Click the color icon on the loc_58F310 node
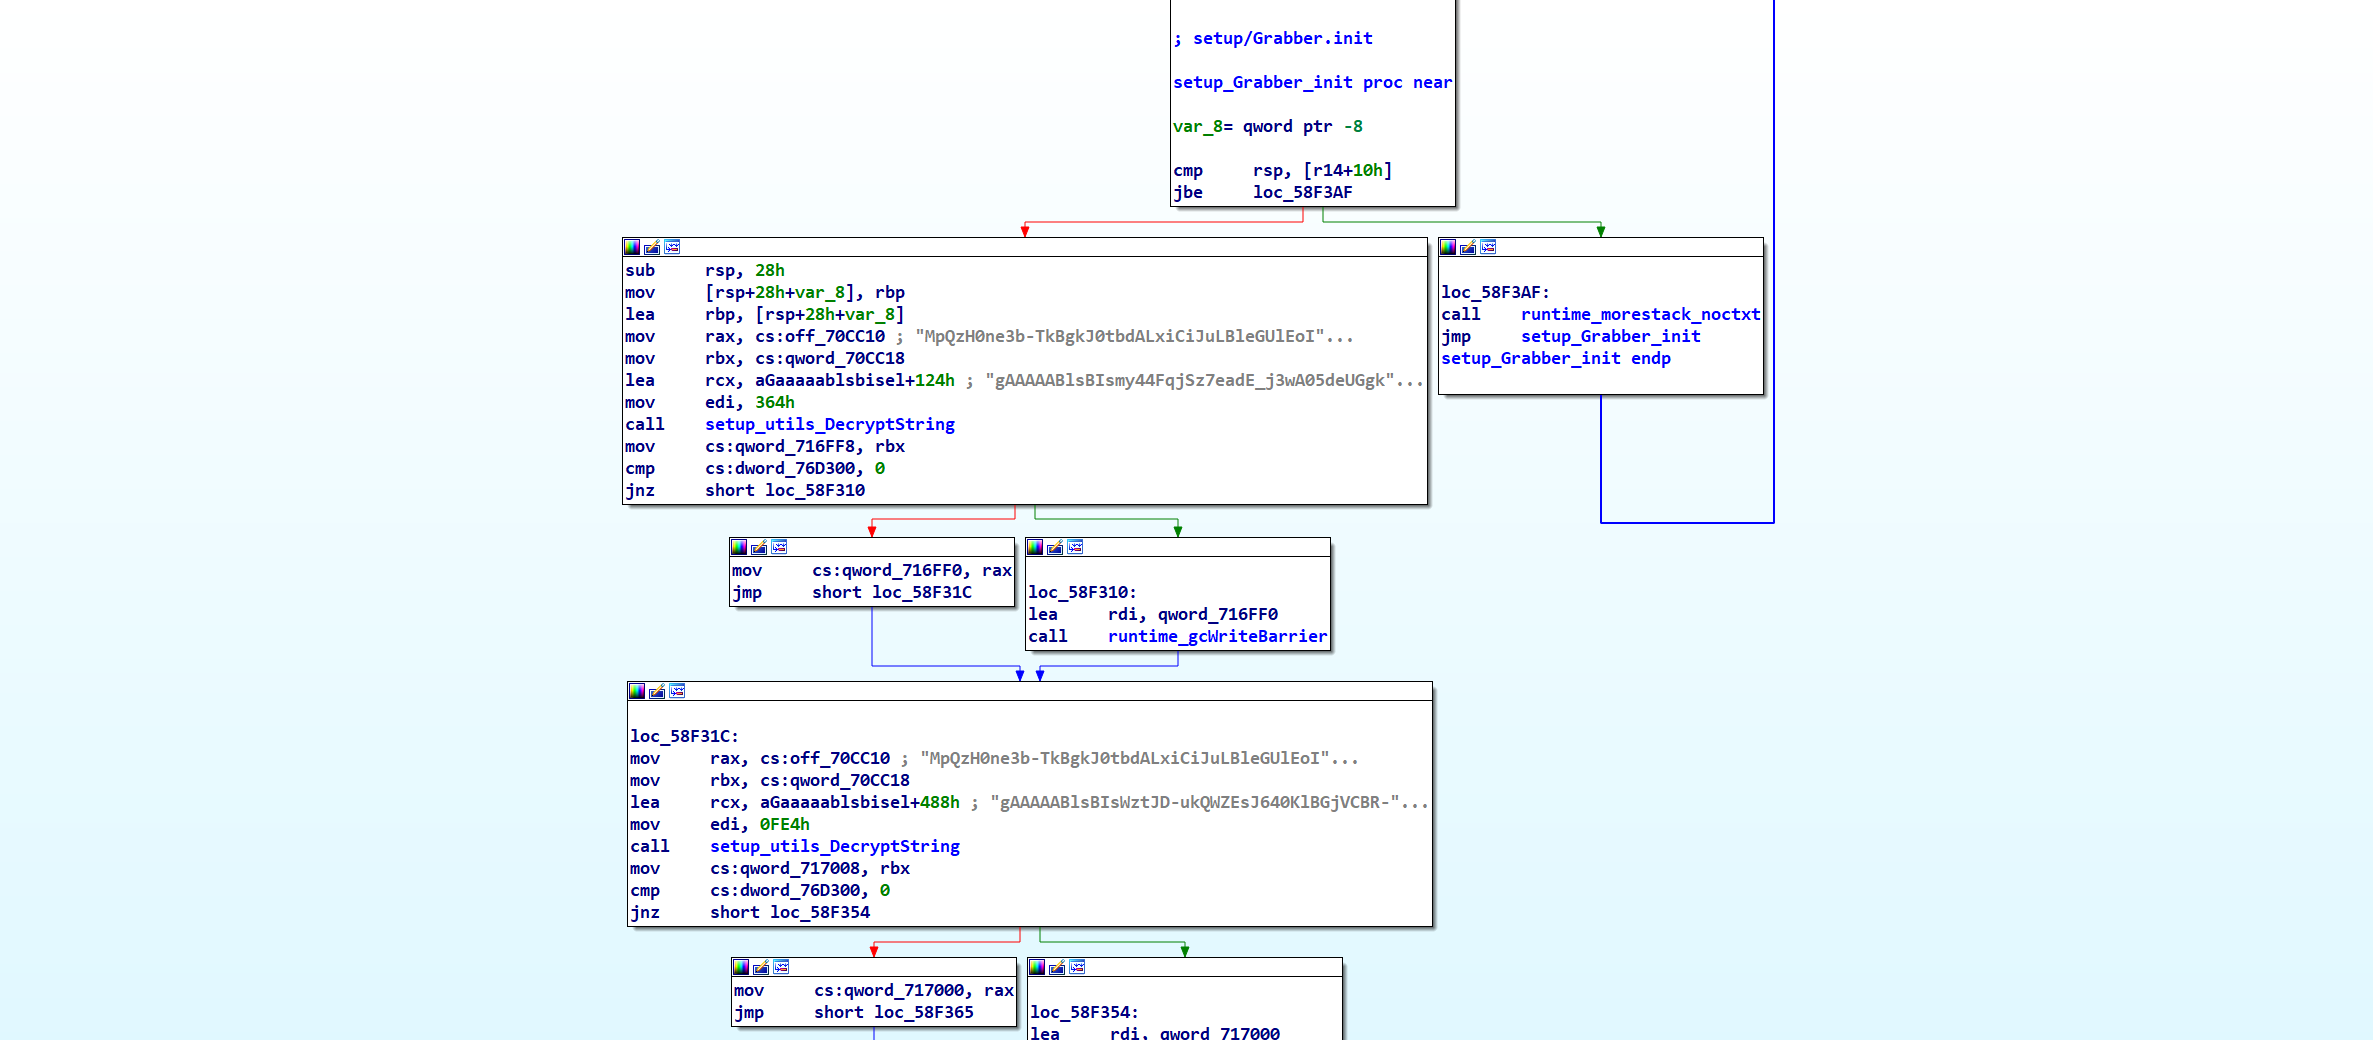 pos(1035,547)
